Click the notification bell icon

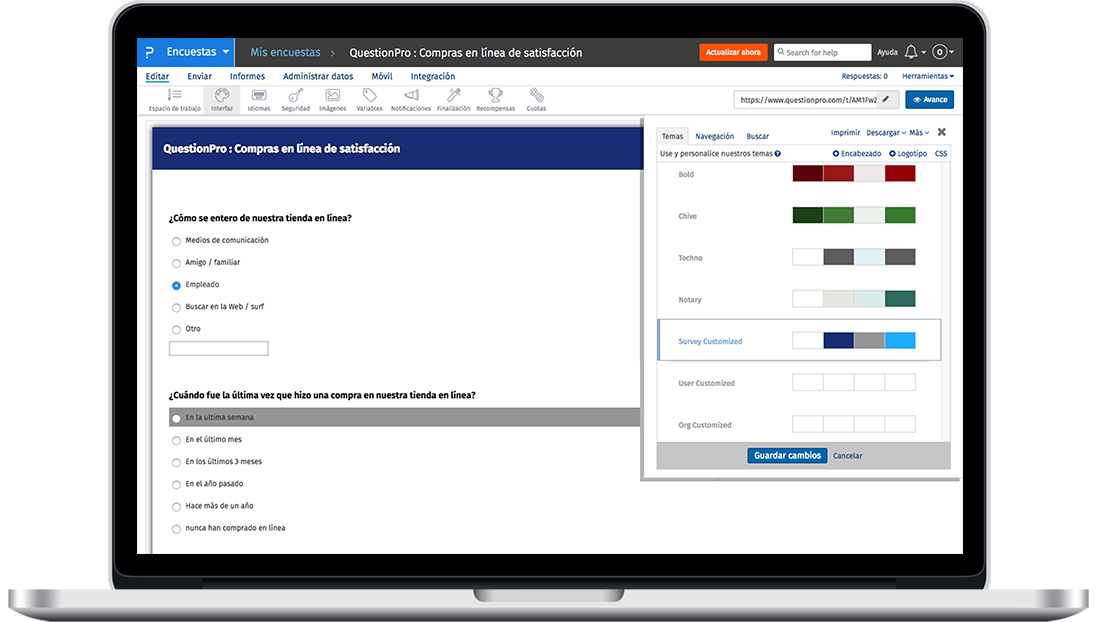(911, 52)
